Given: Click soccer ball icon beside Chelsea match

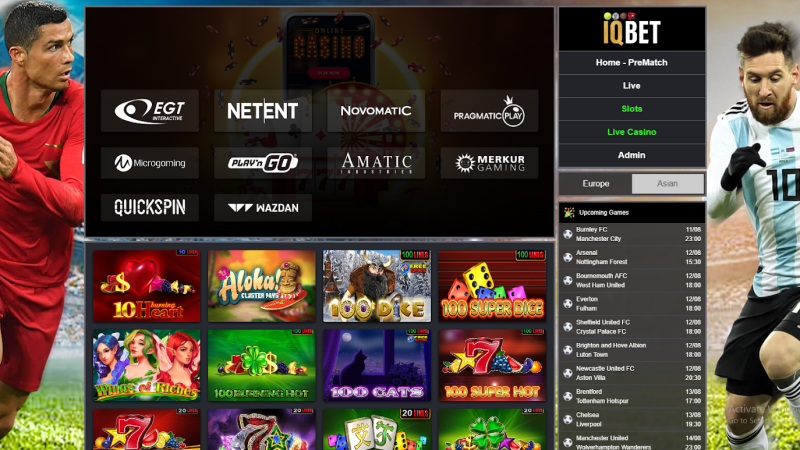Looking at the screenshot, I should point(567,419).
